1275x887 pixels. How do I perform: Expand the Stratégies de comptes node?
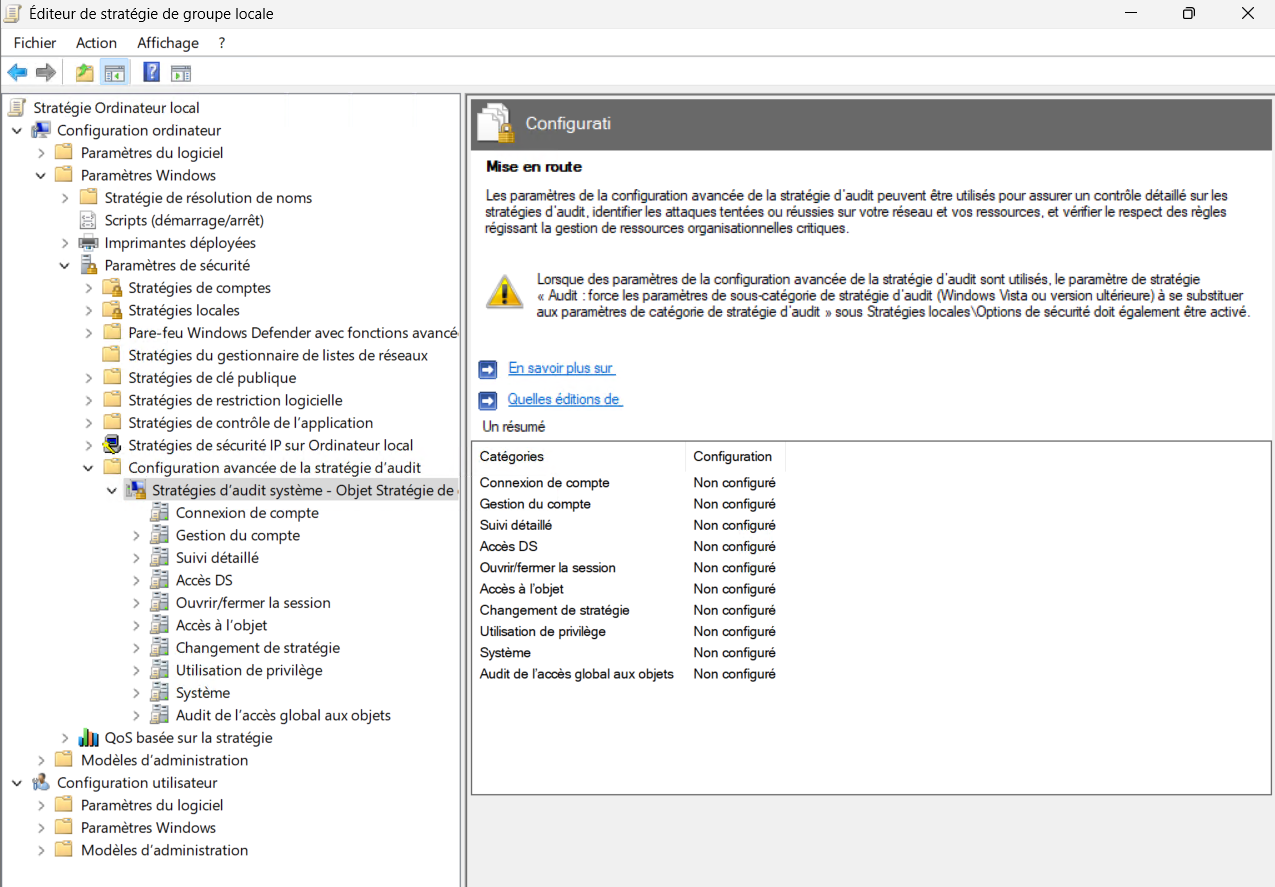(x=89, y=288)
